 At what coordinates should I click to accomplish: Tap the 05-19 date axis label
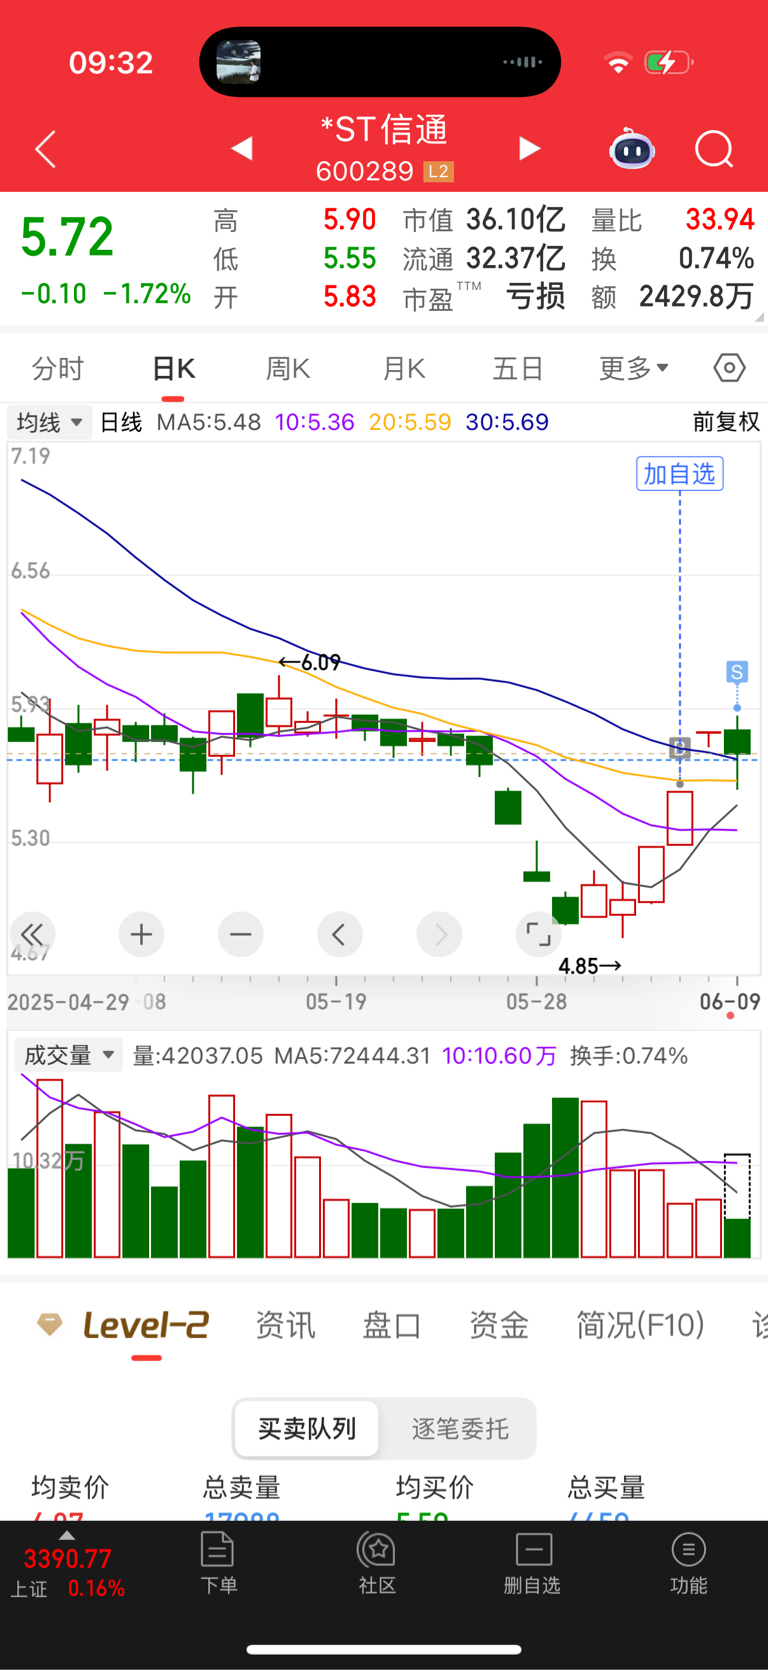pos(336,1001)
